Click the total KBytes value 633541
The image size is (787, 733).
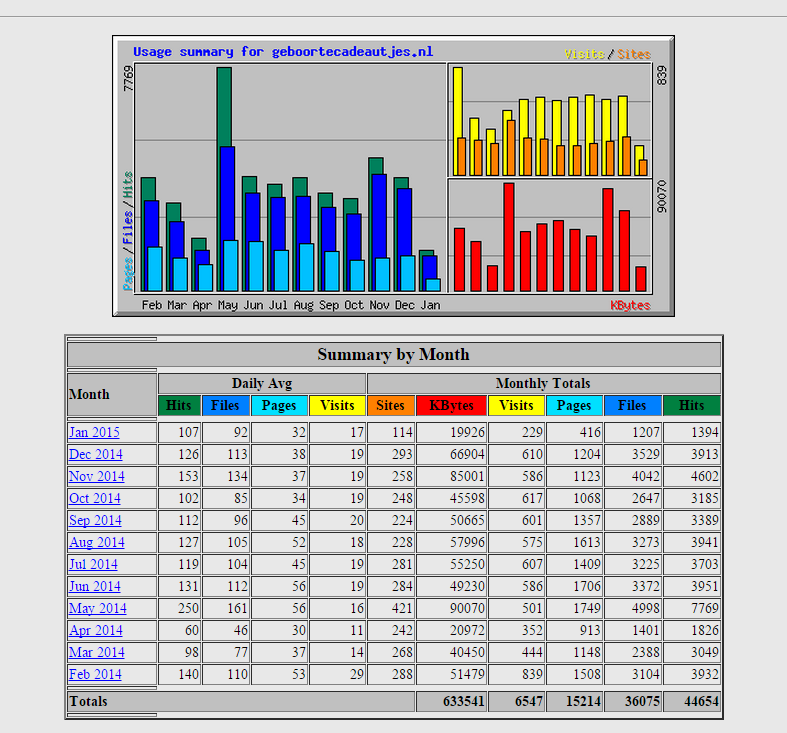[x=463, y=701]
